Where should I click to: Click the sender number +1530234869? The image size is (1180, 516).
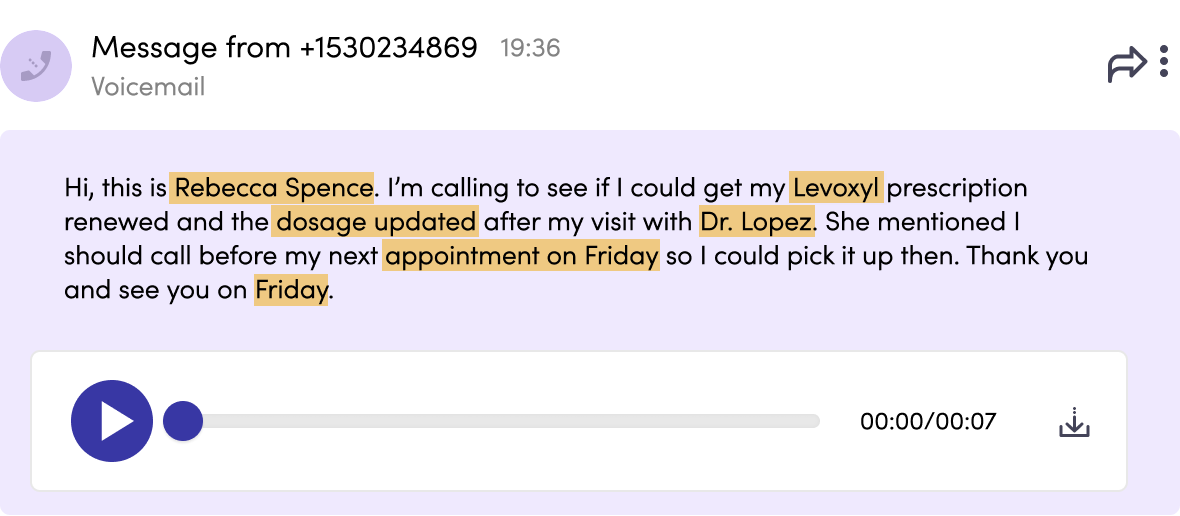pos(388,47)
